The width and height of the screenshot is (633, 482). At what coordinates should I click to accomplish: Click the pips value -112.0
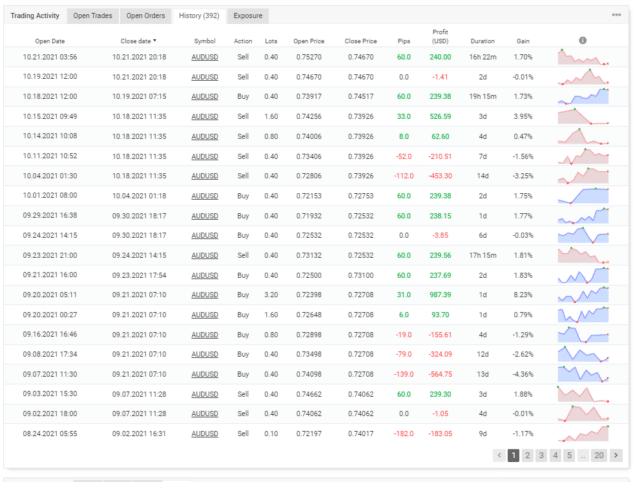click(404, 176)
